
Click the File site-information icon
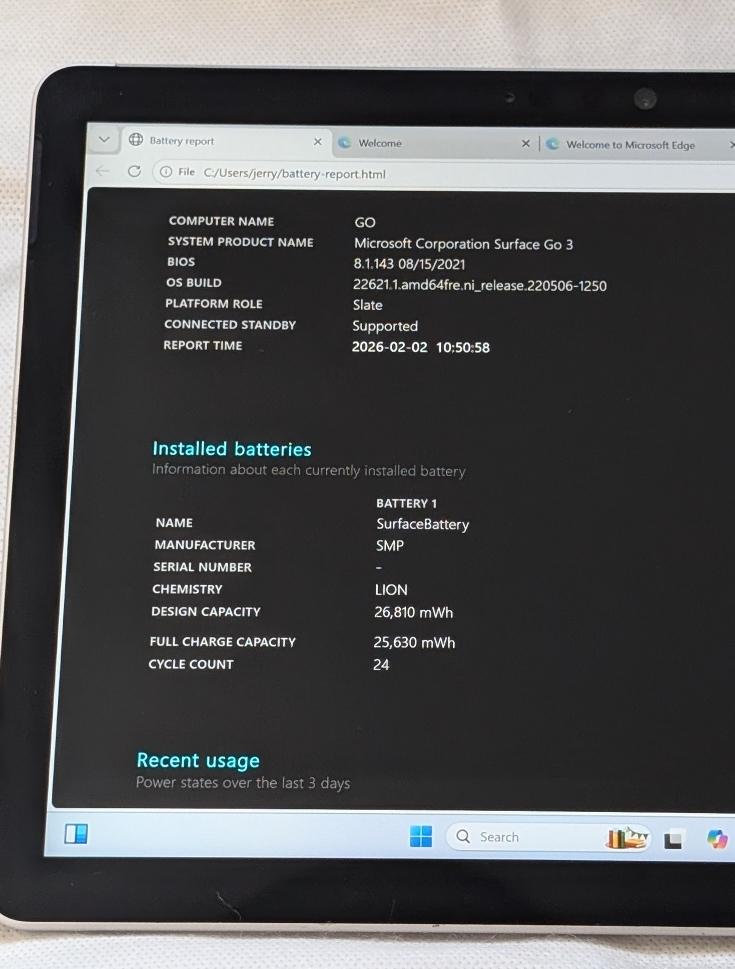click(x=166, y=172)
